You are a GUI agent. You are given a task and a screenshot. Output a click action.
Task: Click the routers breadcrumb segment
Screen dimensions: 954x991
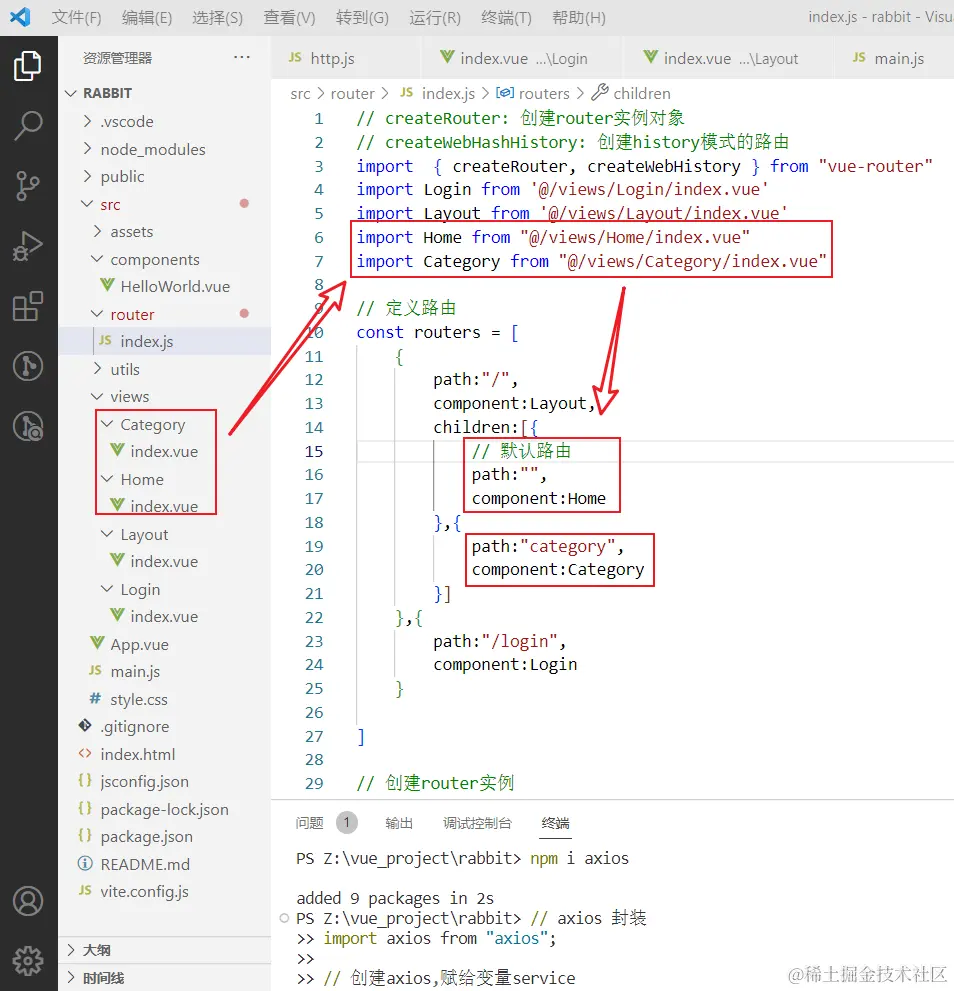pos(543,93)
